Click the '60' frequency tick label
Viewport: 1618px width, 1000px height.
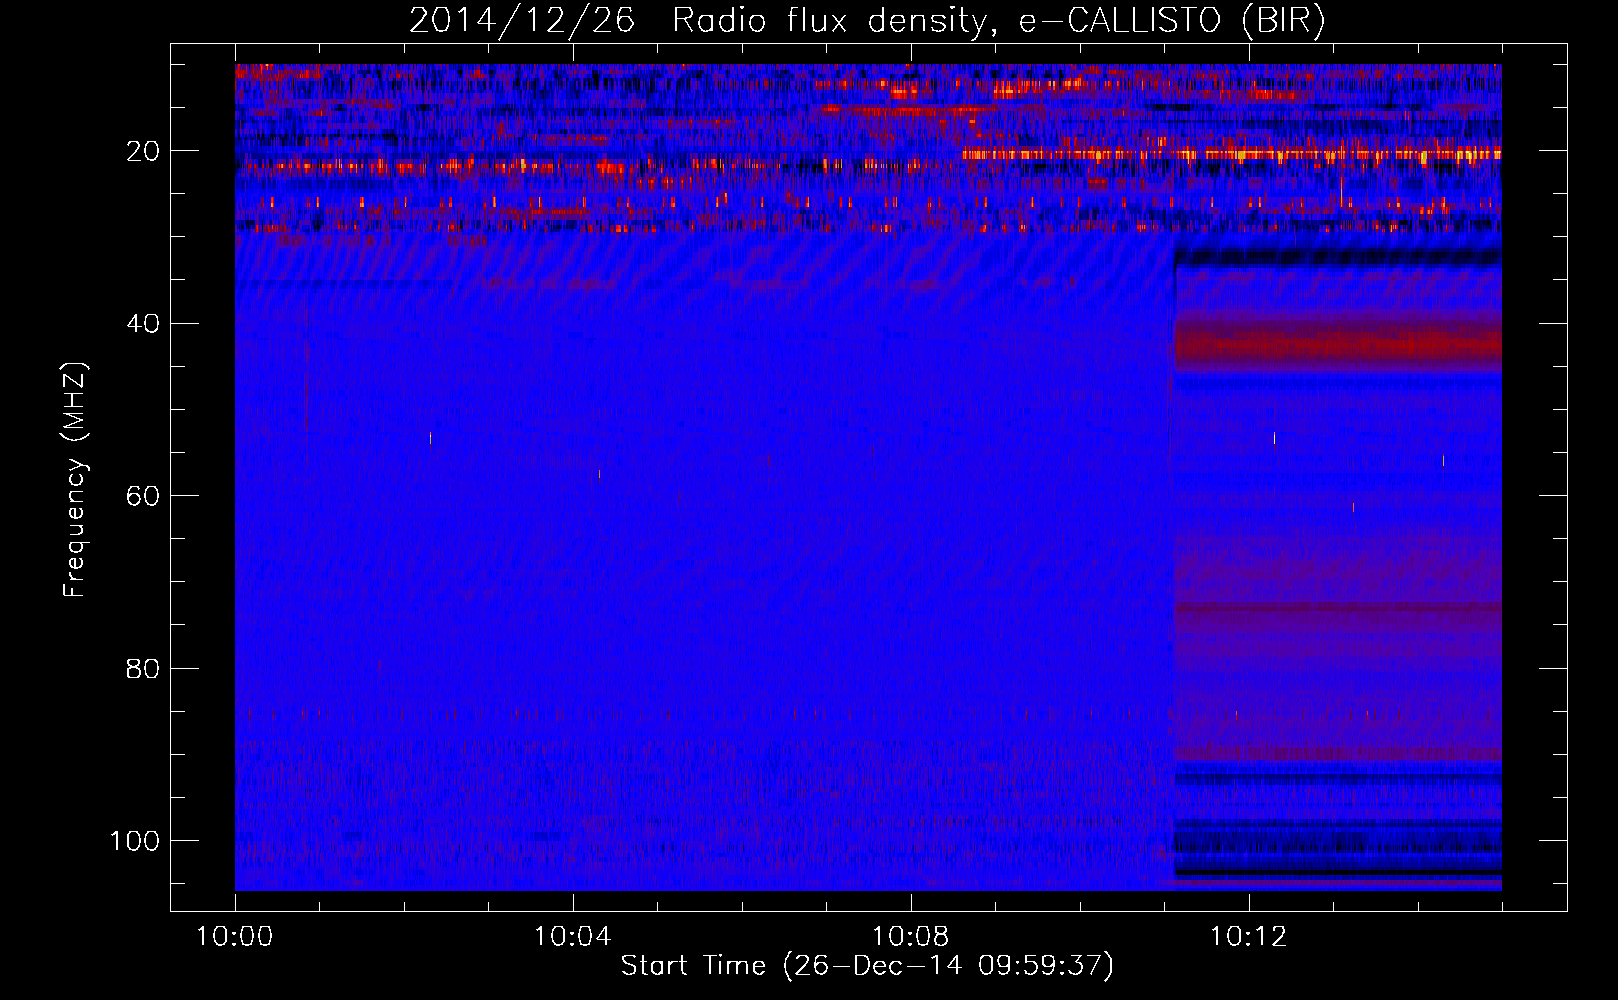coord(143,497)
